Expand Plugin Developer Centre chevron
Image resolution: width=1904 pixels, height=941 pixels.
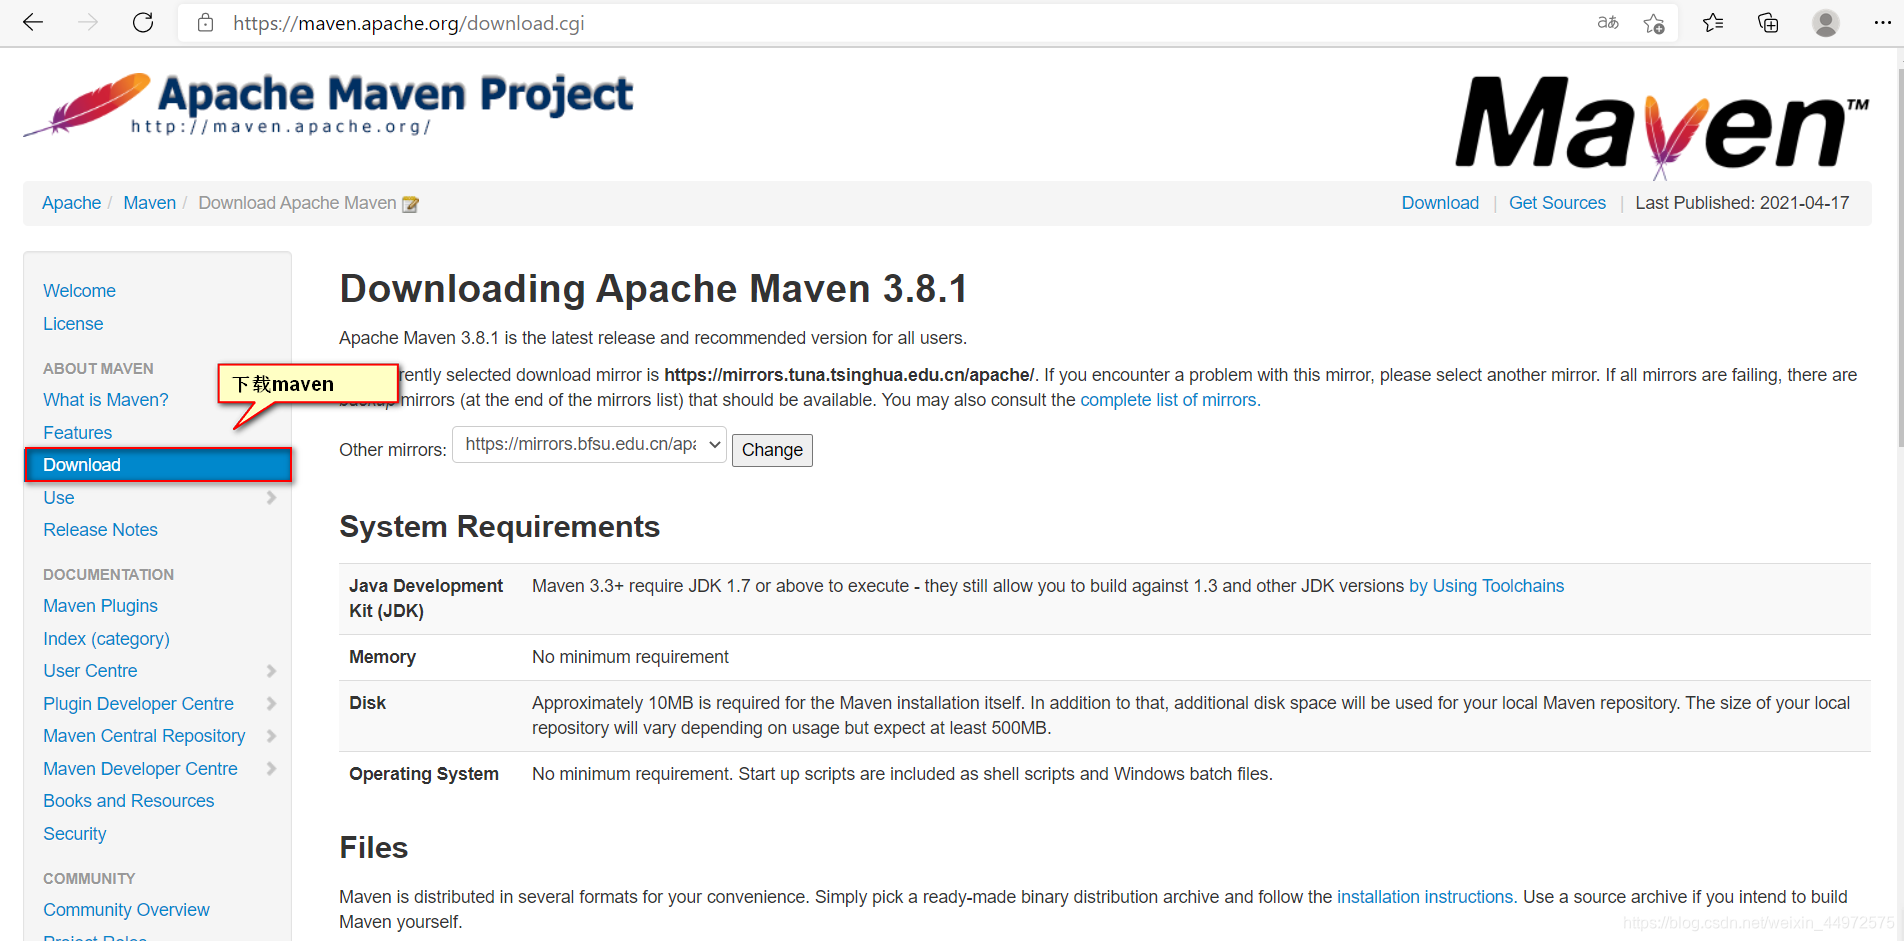[x=271, y=704]
